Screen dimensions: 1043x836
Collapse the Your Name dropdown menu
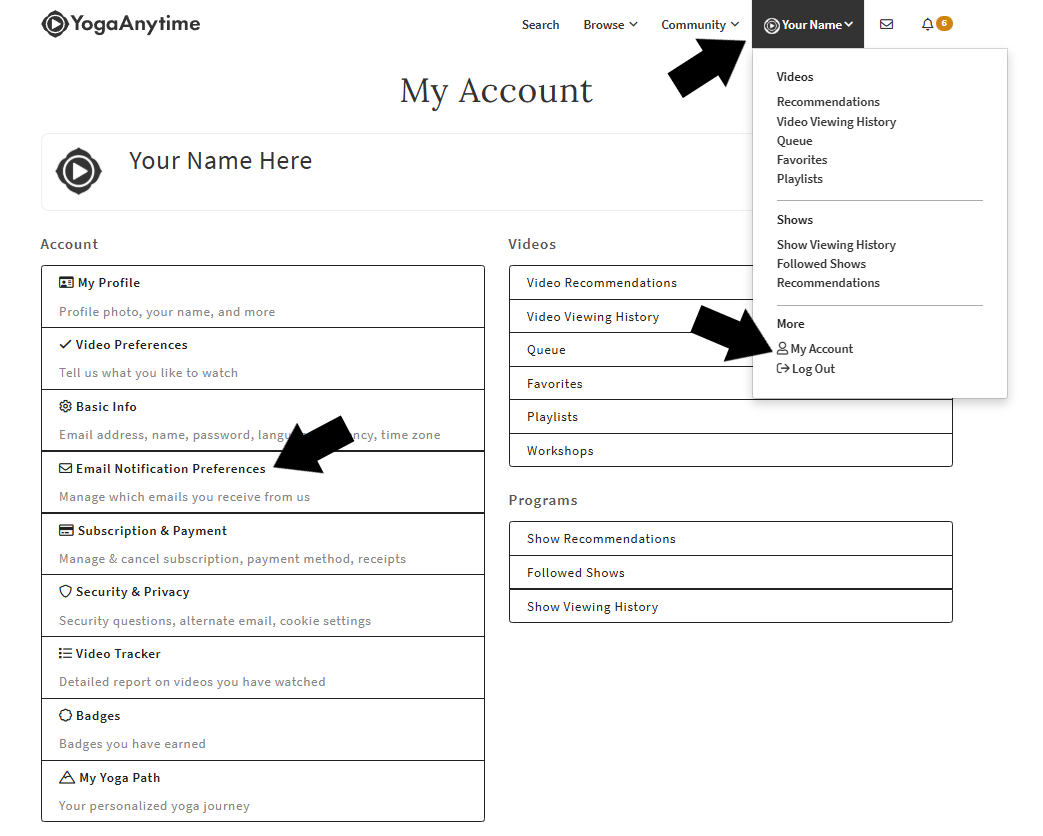[808, 25]
